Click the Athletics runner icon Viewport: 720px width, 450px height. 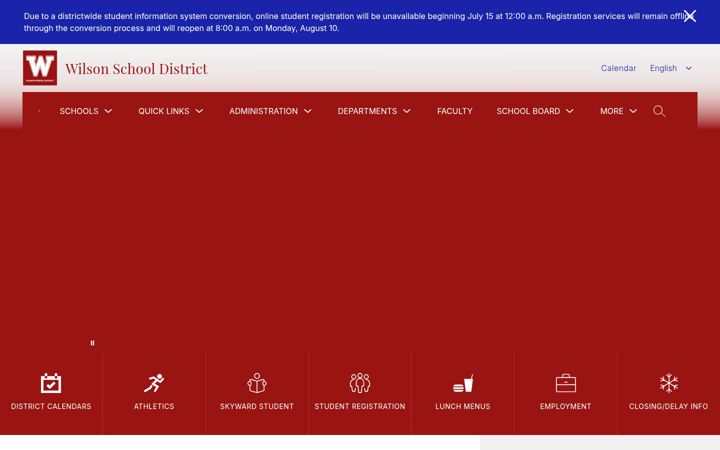tap(154, 383)
